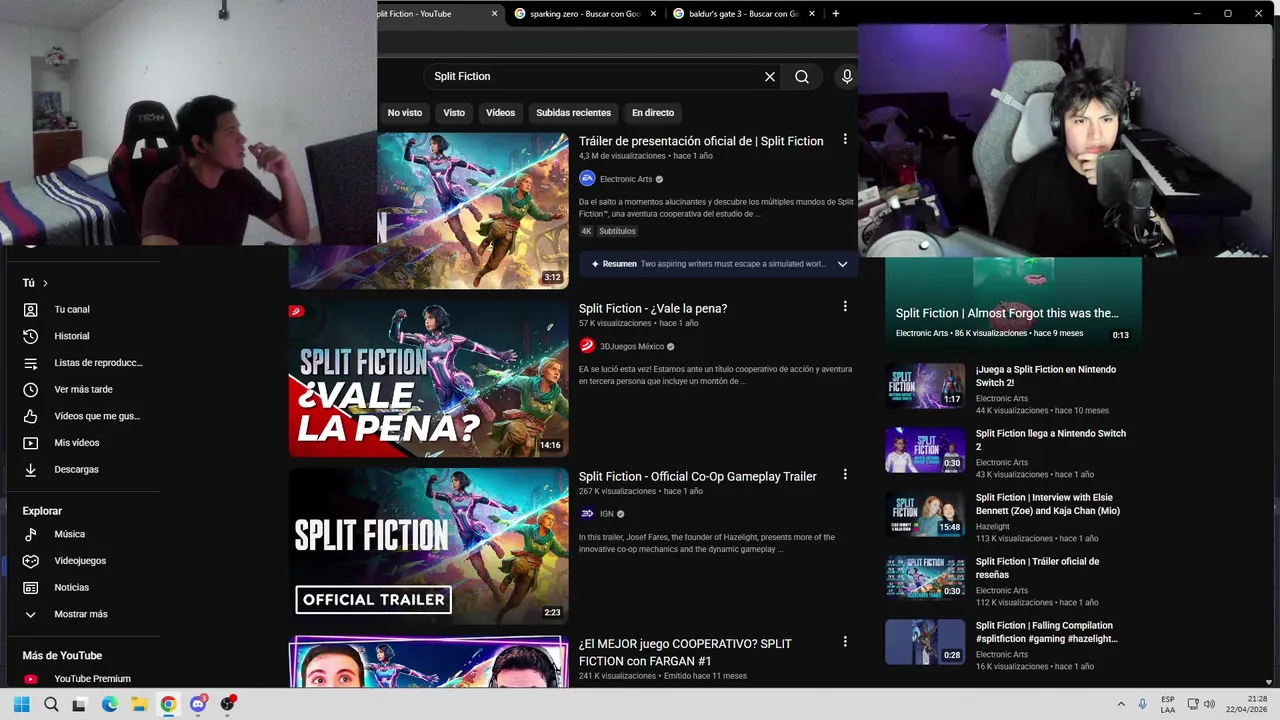This screenshot has width=1280, height=720.
Task: Play the OFFICIAL TRAILER thumbnail
Action: [429, 546]
